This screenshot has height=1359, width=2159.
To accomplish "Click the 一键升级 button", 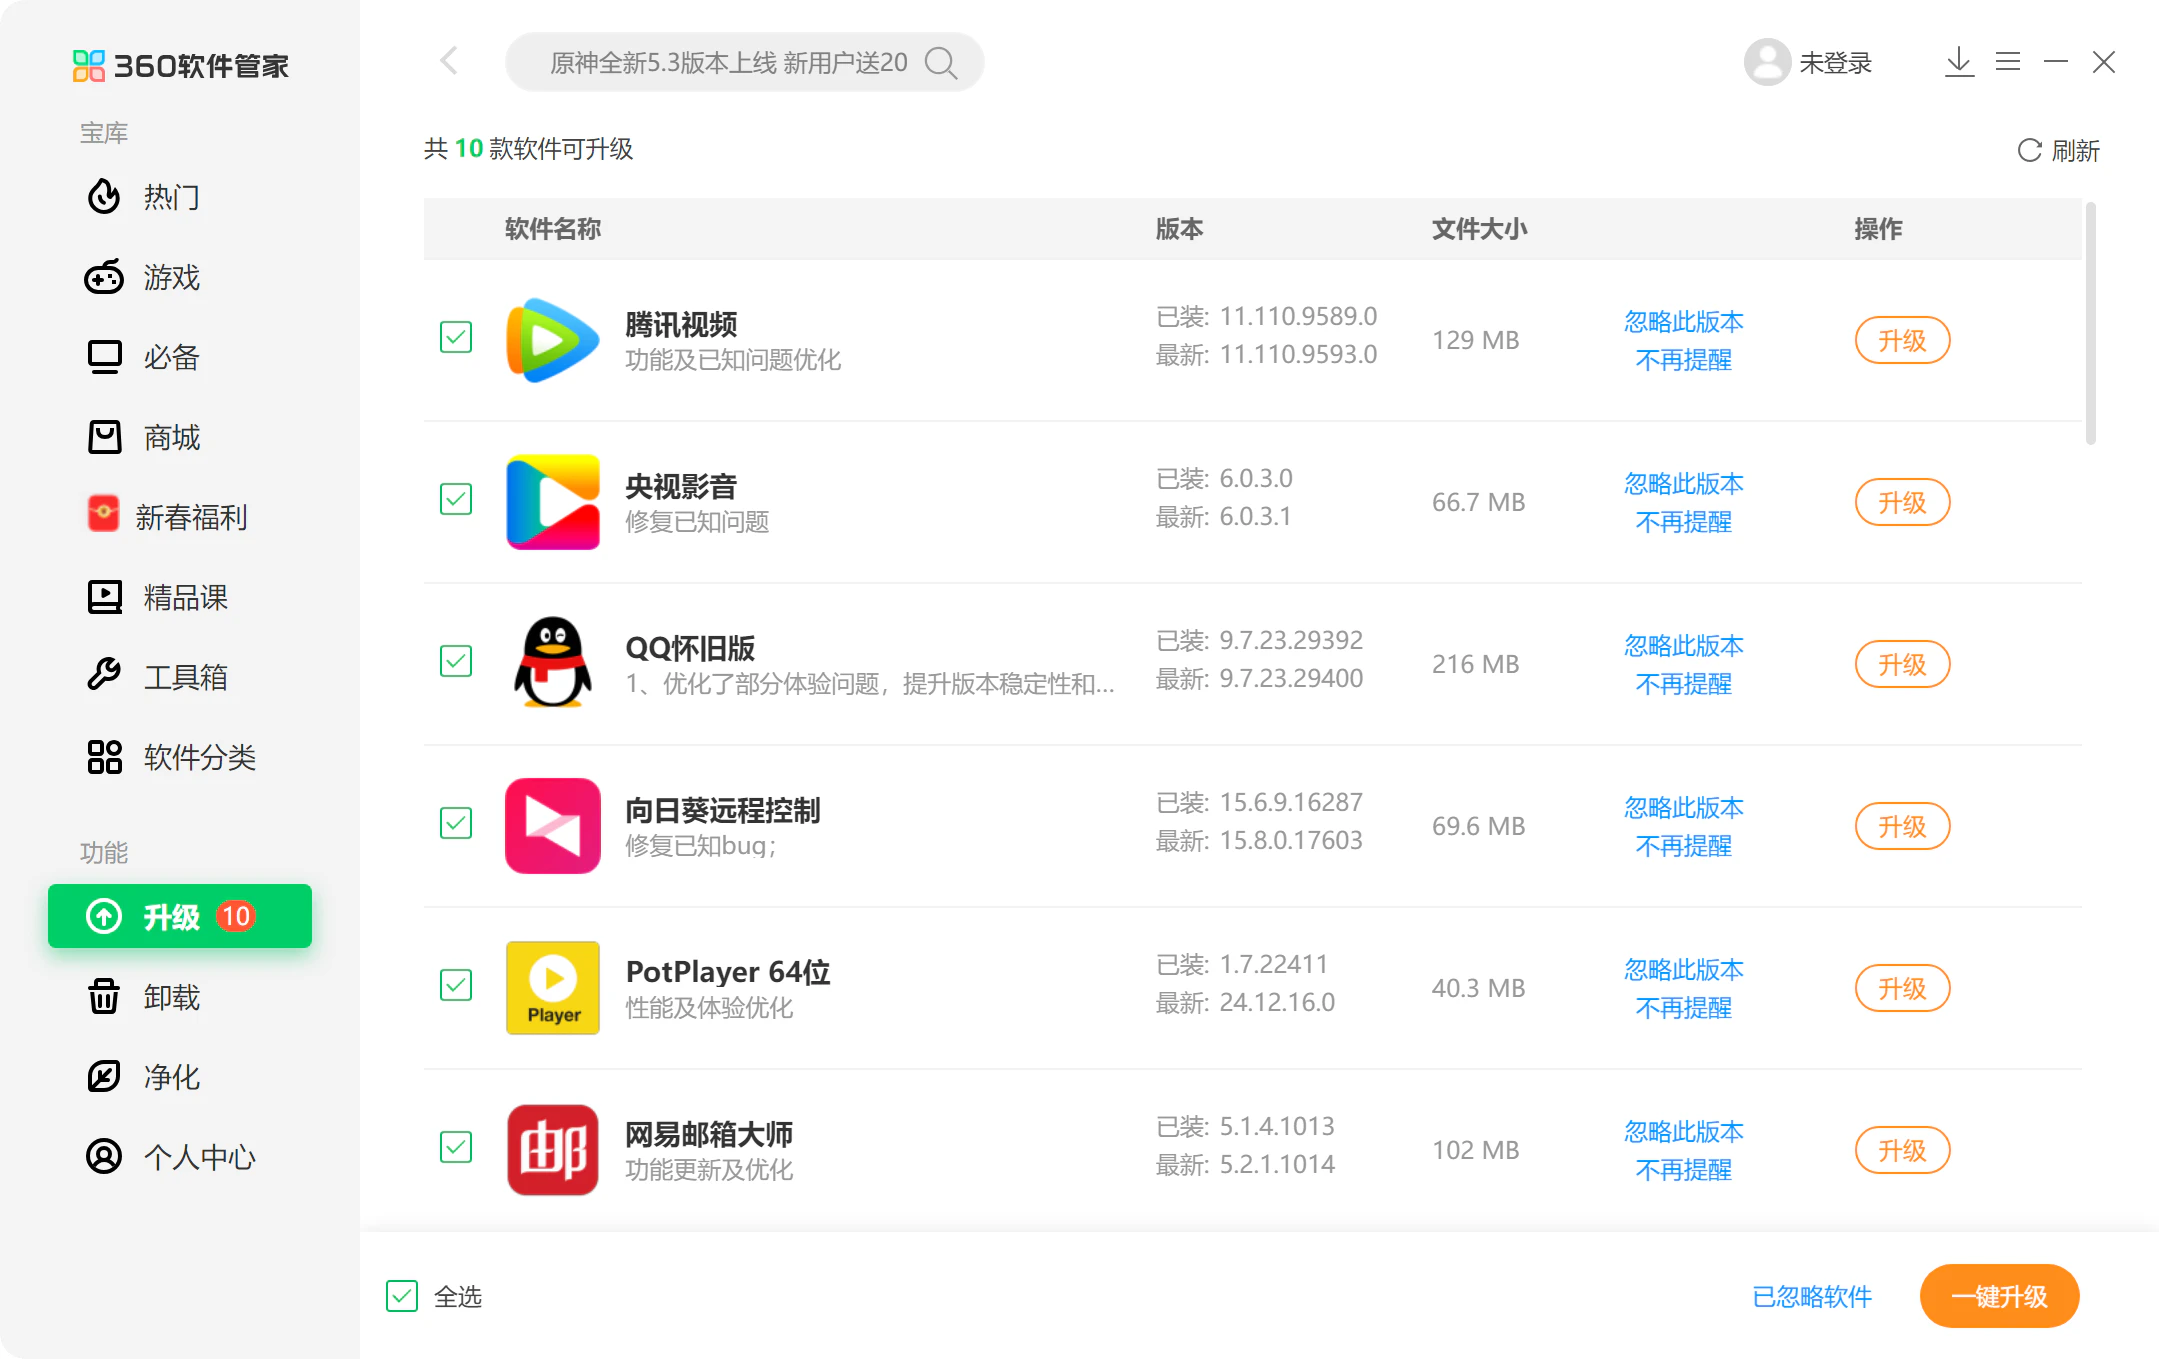I will click(x=1998, y=1296).
